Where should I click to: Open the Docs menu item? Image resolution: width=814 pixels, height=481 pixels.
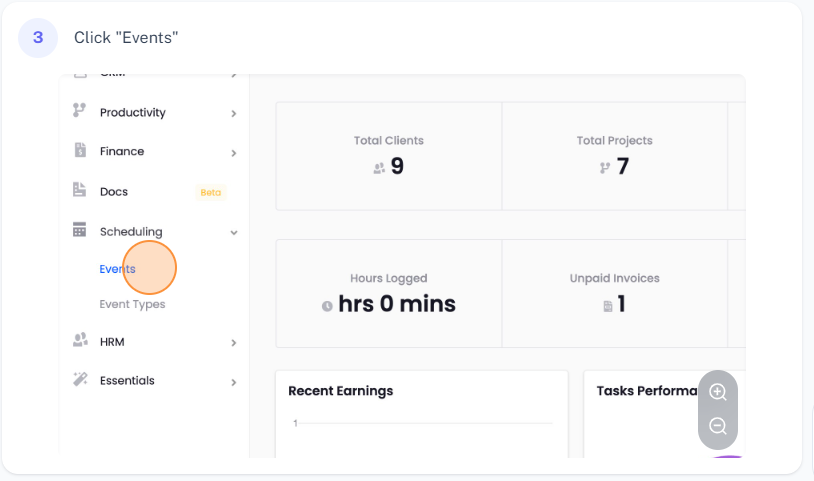114,191
